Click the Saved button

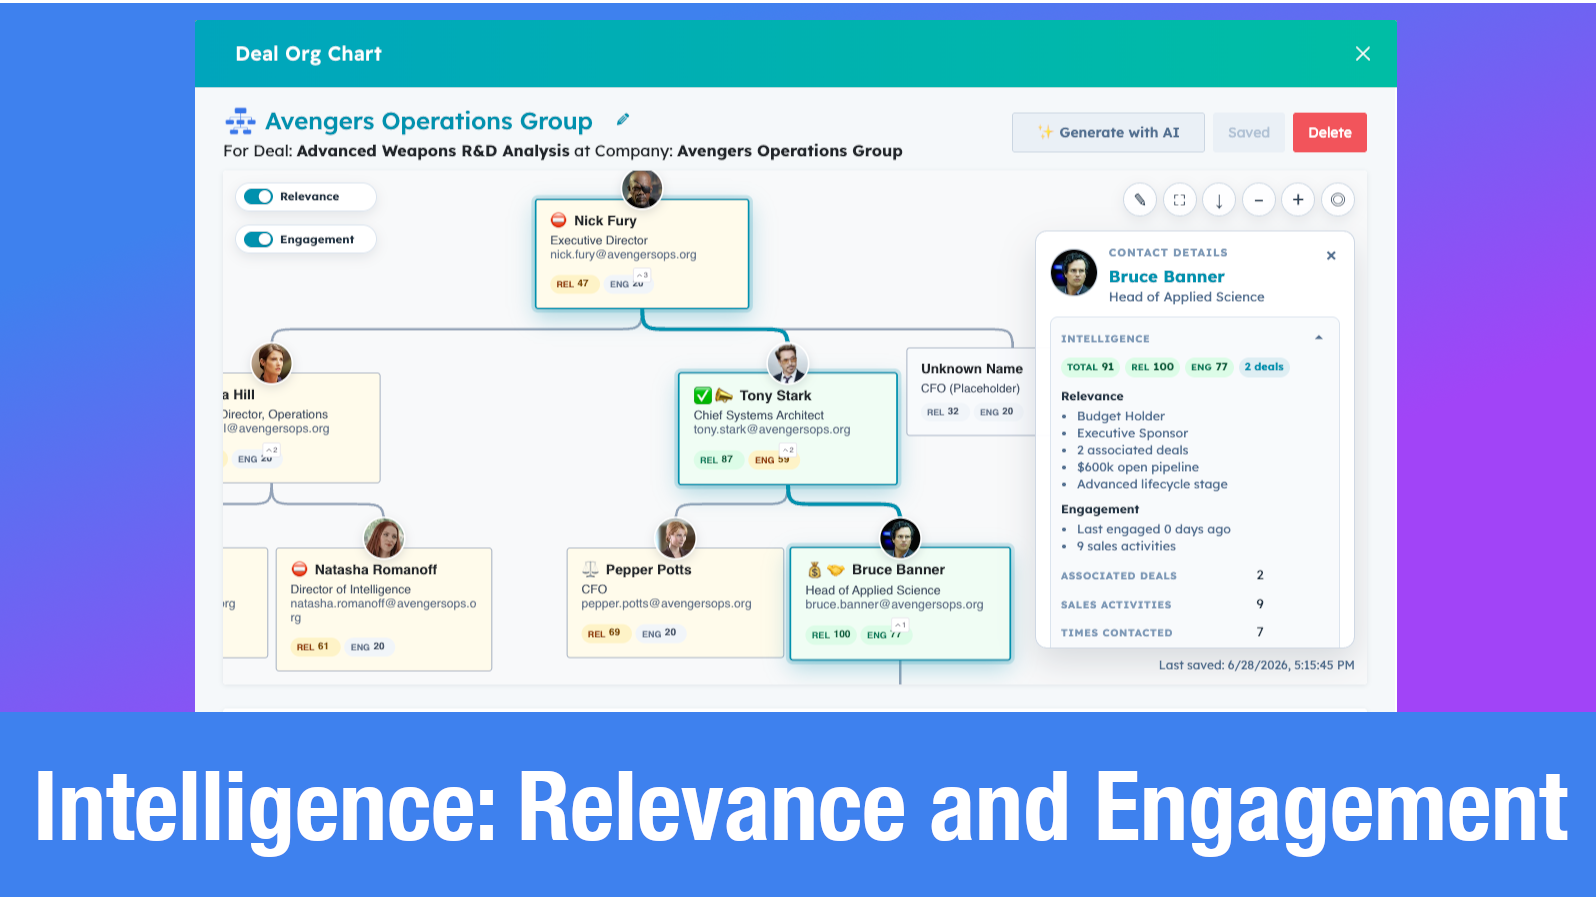click(1249, 132)
